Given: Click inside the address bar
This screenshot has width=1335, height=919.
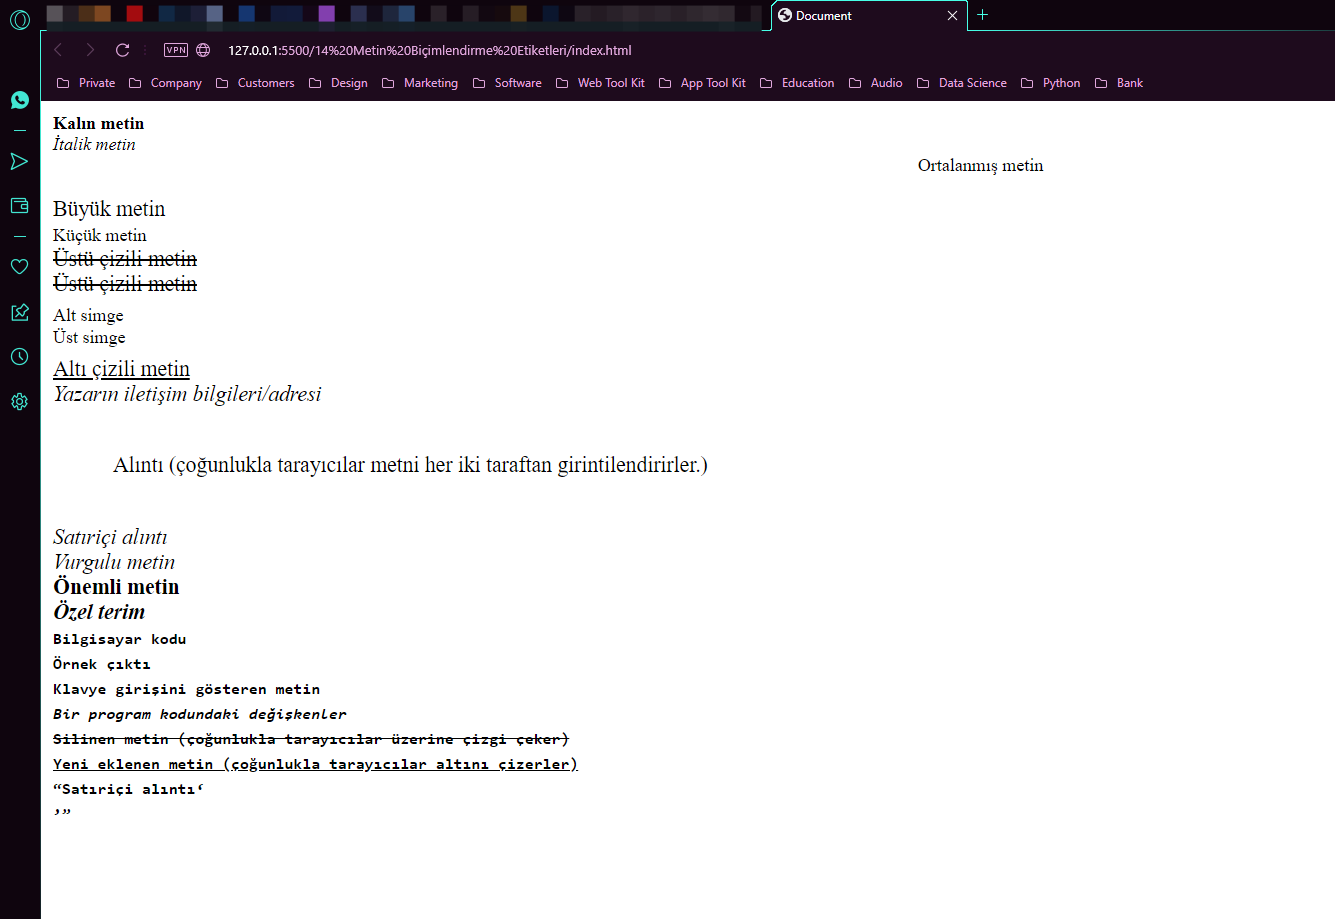Looking at the screenshot, I should tap(450, 50).
